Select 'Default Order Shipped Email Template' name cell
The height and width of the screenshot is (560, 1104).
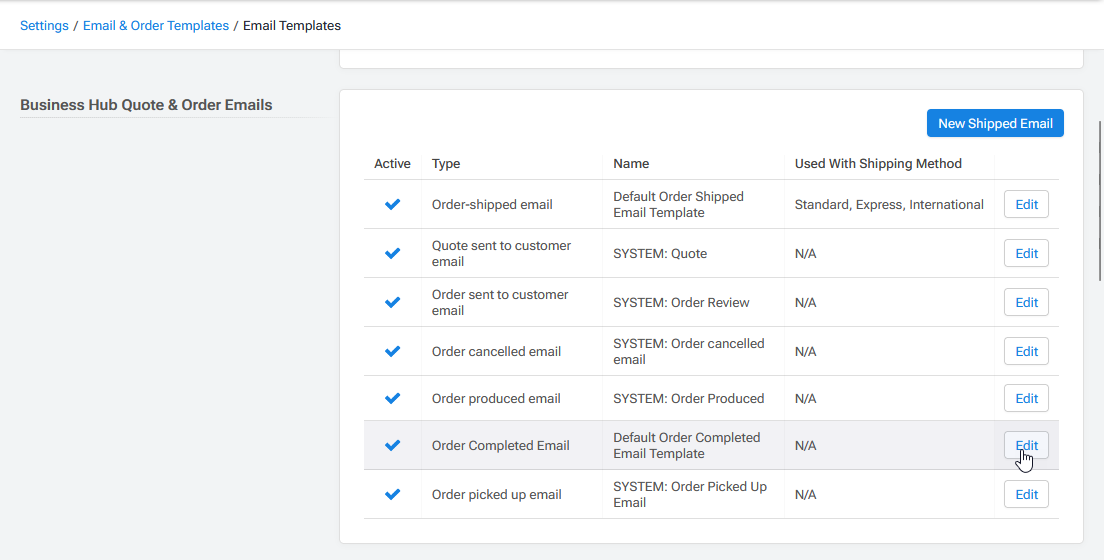coord(693,204)
